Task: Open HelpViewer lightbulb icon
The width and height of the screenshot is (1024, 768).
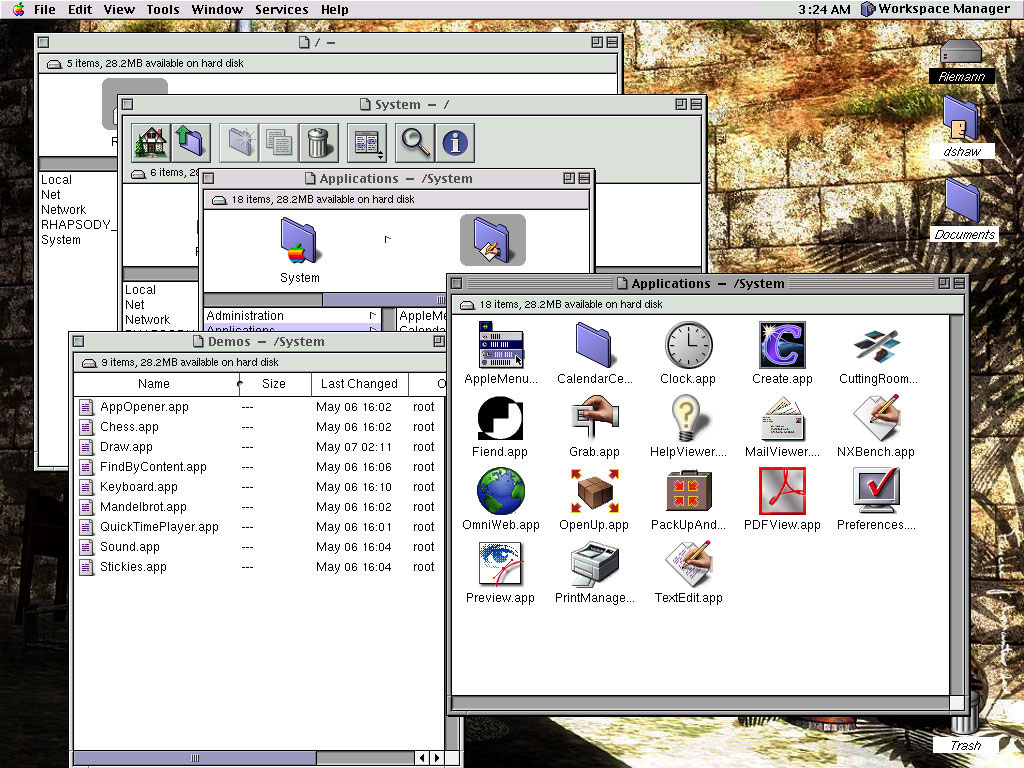Action: tap(687, 418)
